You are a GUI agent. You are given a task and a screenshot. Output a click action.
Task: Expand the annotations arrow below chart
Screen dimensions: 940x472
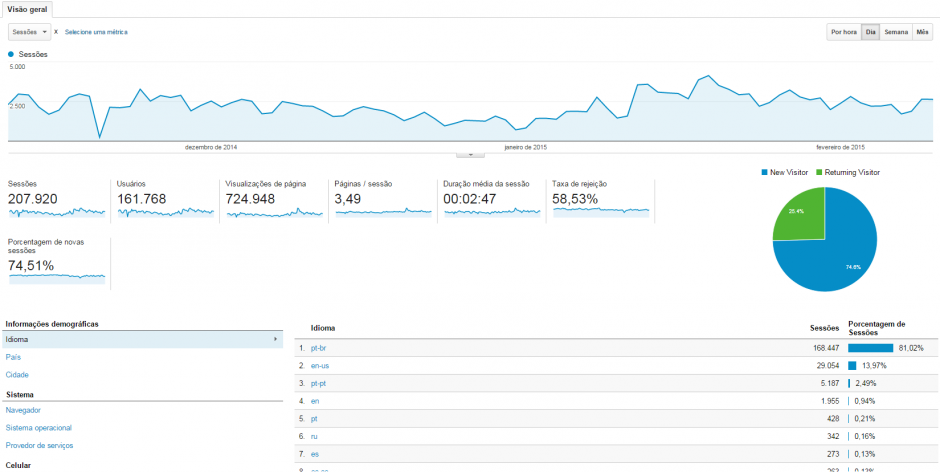471,154
